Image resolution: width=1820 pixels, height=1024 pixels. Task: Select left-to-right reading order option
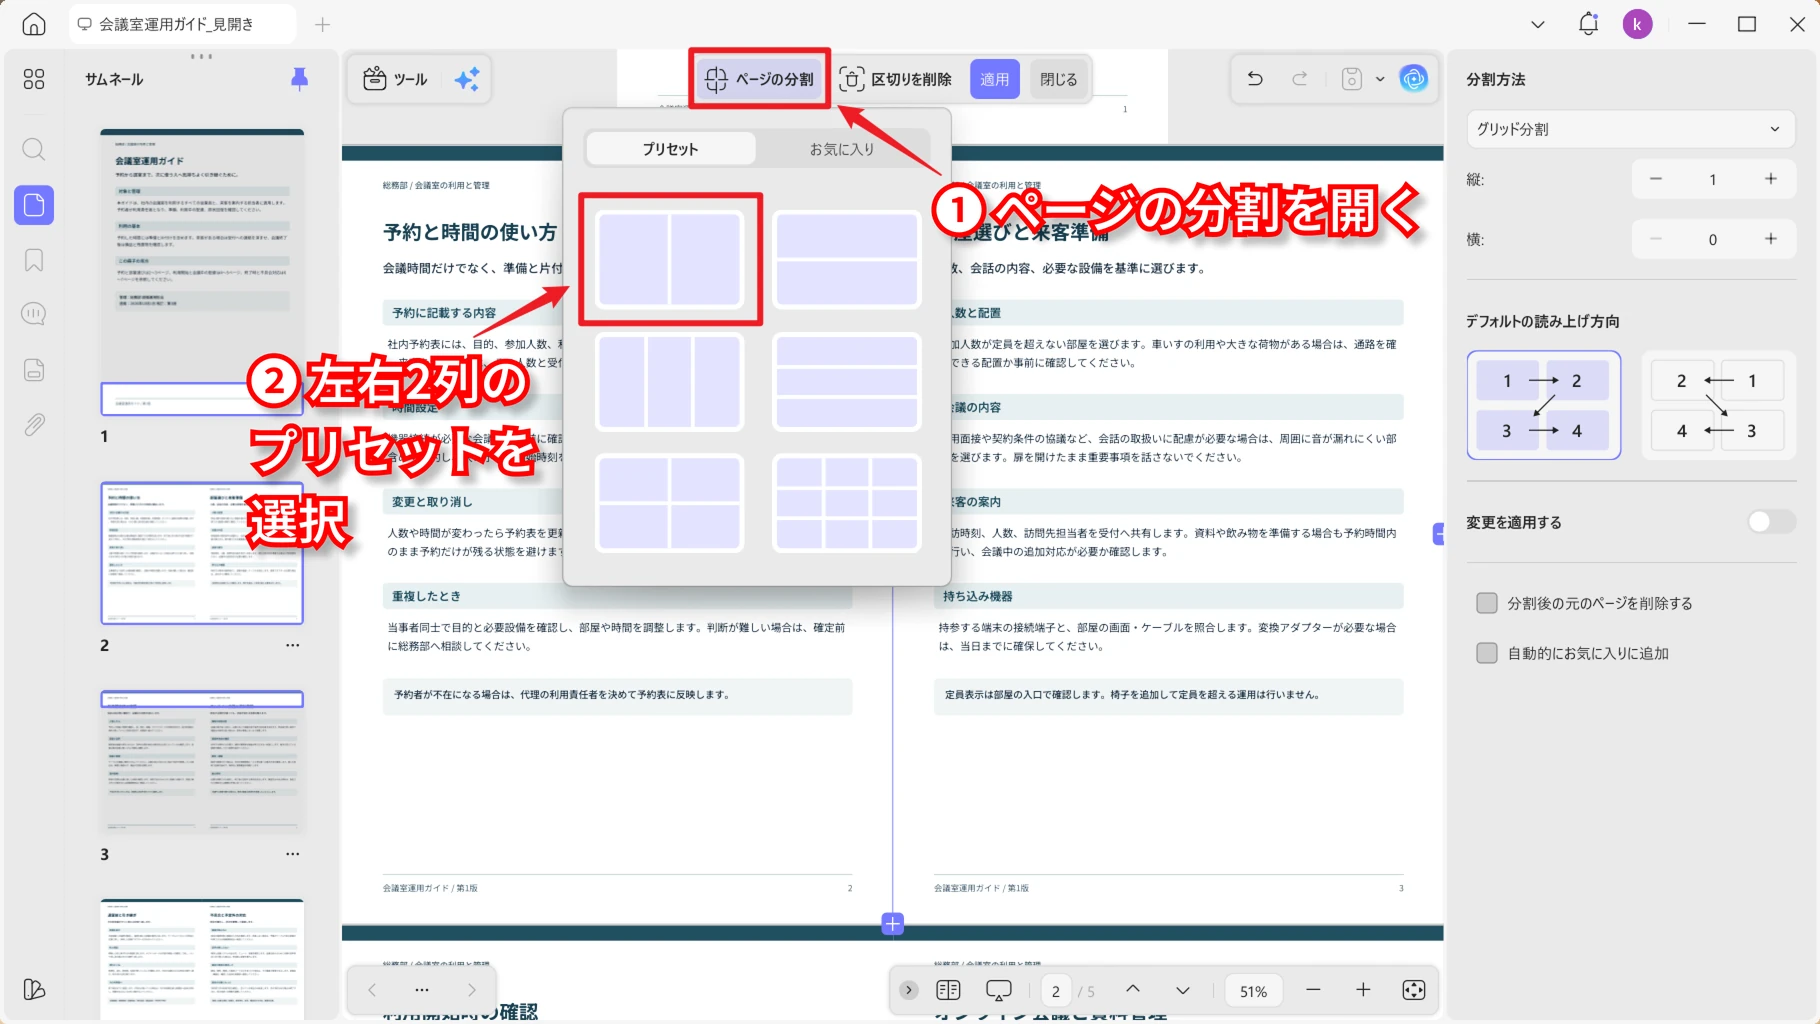click(x=1543, y=405)
